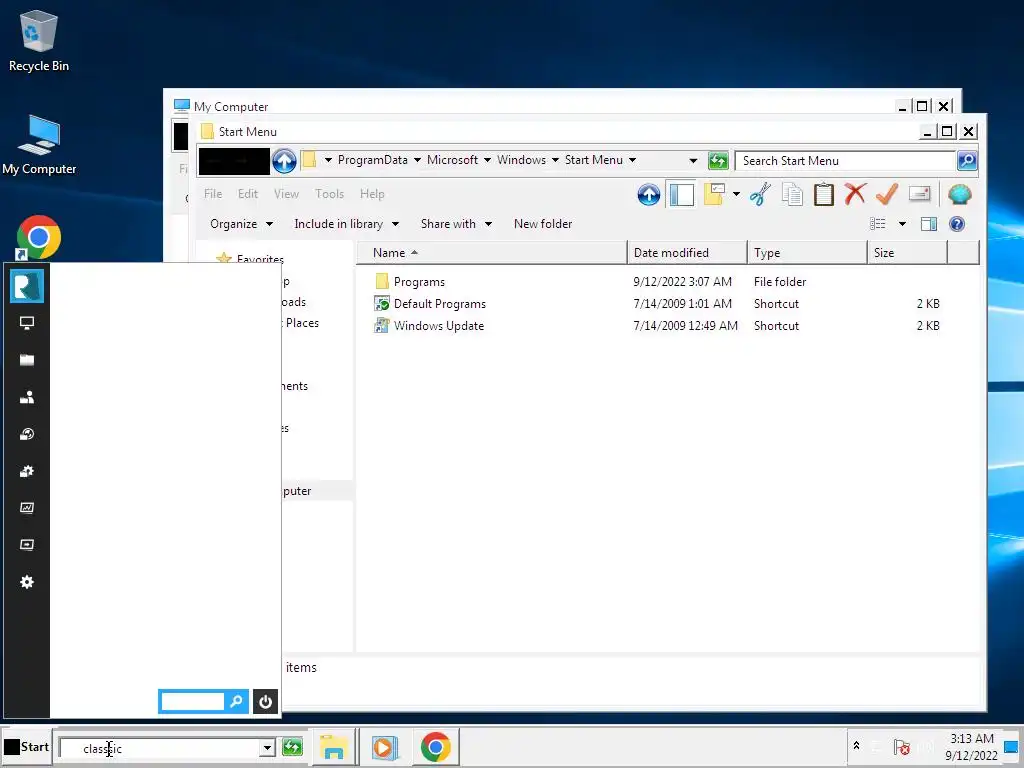Viewport: 1024px width, 768px height.
Task: Open the Google Chrome desktop shortcut
Action: [x=39, y=238]
